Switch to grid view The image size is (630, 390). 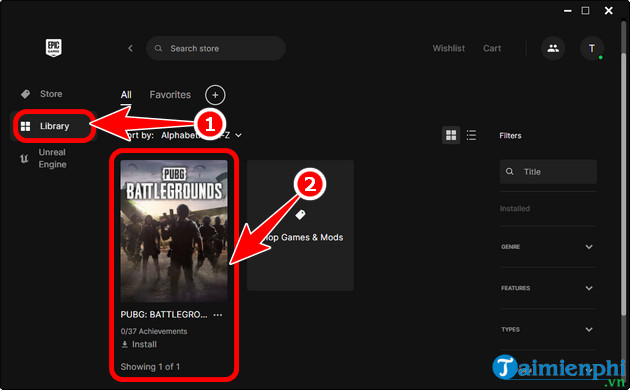[x=451, y=135]
